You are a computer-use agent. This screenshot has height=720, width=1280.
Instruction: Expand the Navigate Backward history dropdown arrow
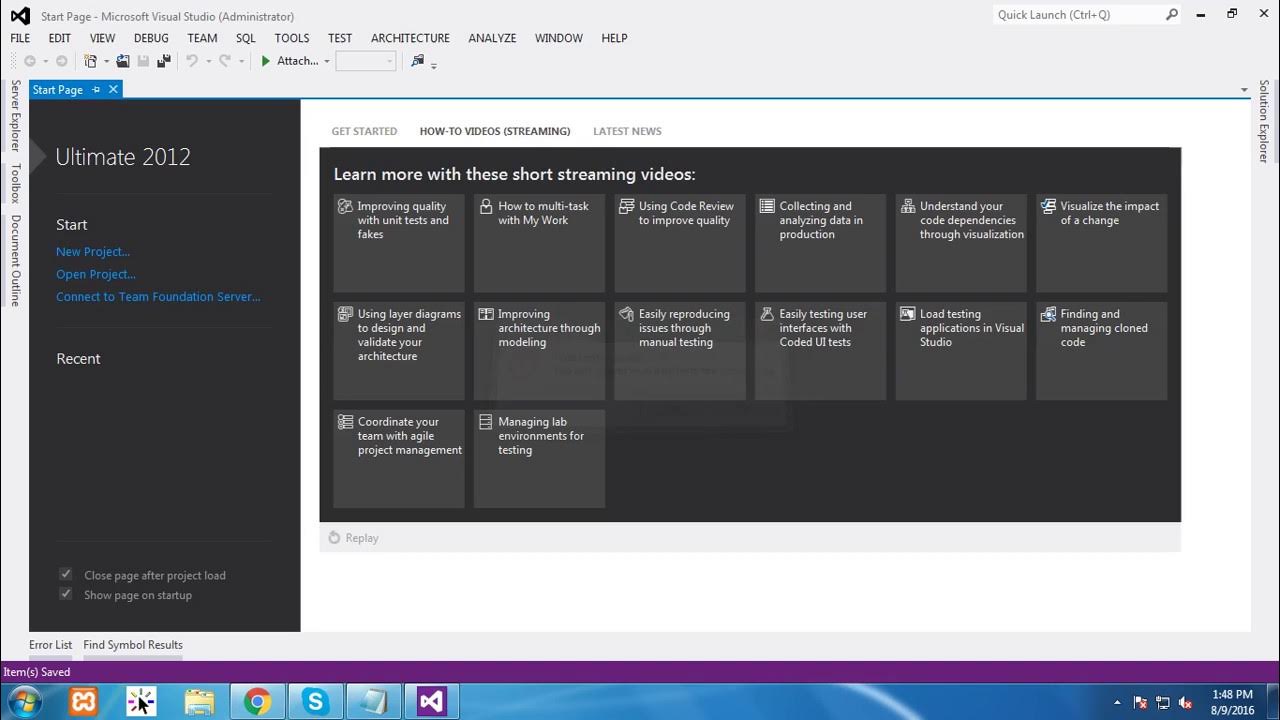[x=44, y=62]
